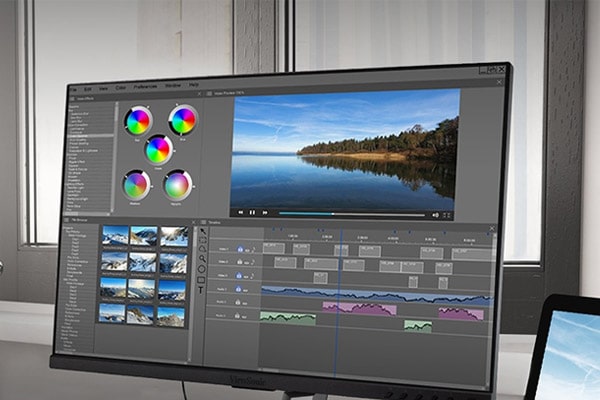Click the rewind button under video preview
The width and height of the screenshot is (600, 400).
coord(240,212)
